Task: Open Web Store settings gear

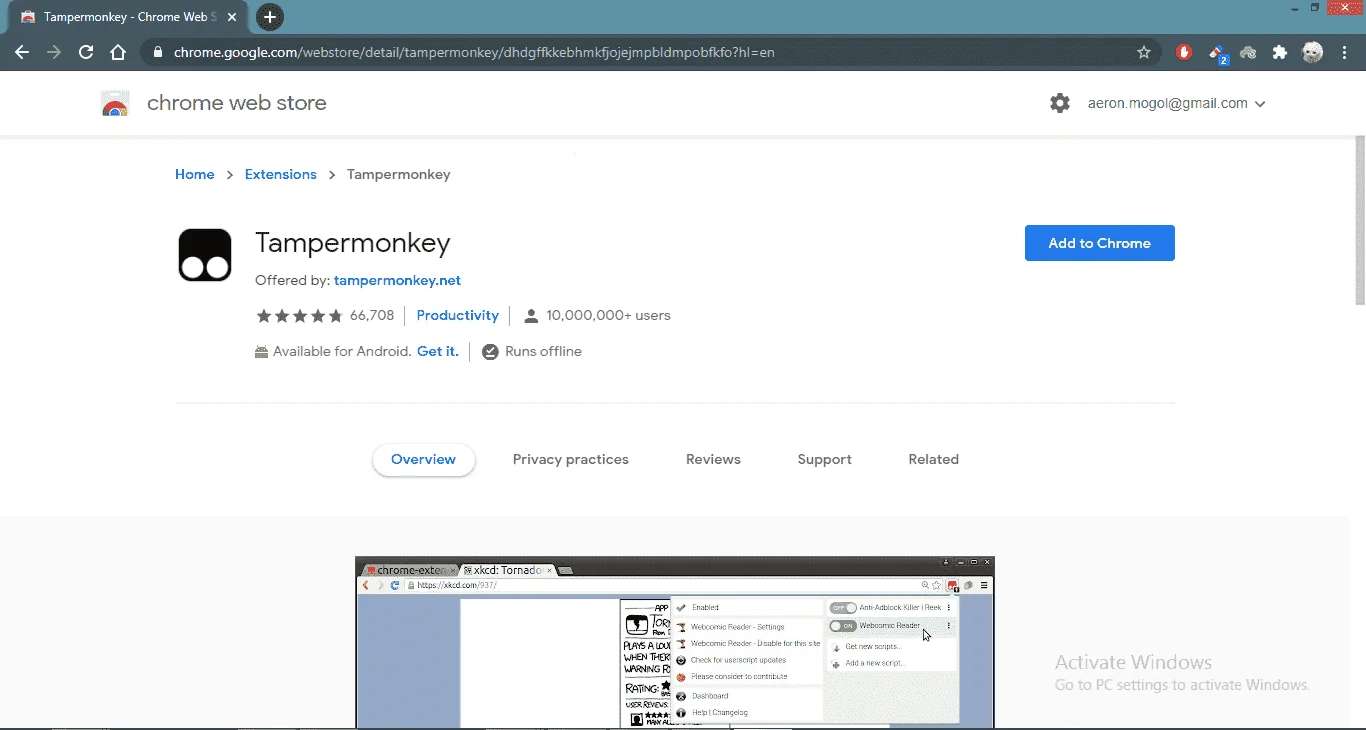Action: click(x=1060, y=103)
